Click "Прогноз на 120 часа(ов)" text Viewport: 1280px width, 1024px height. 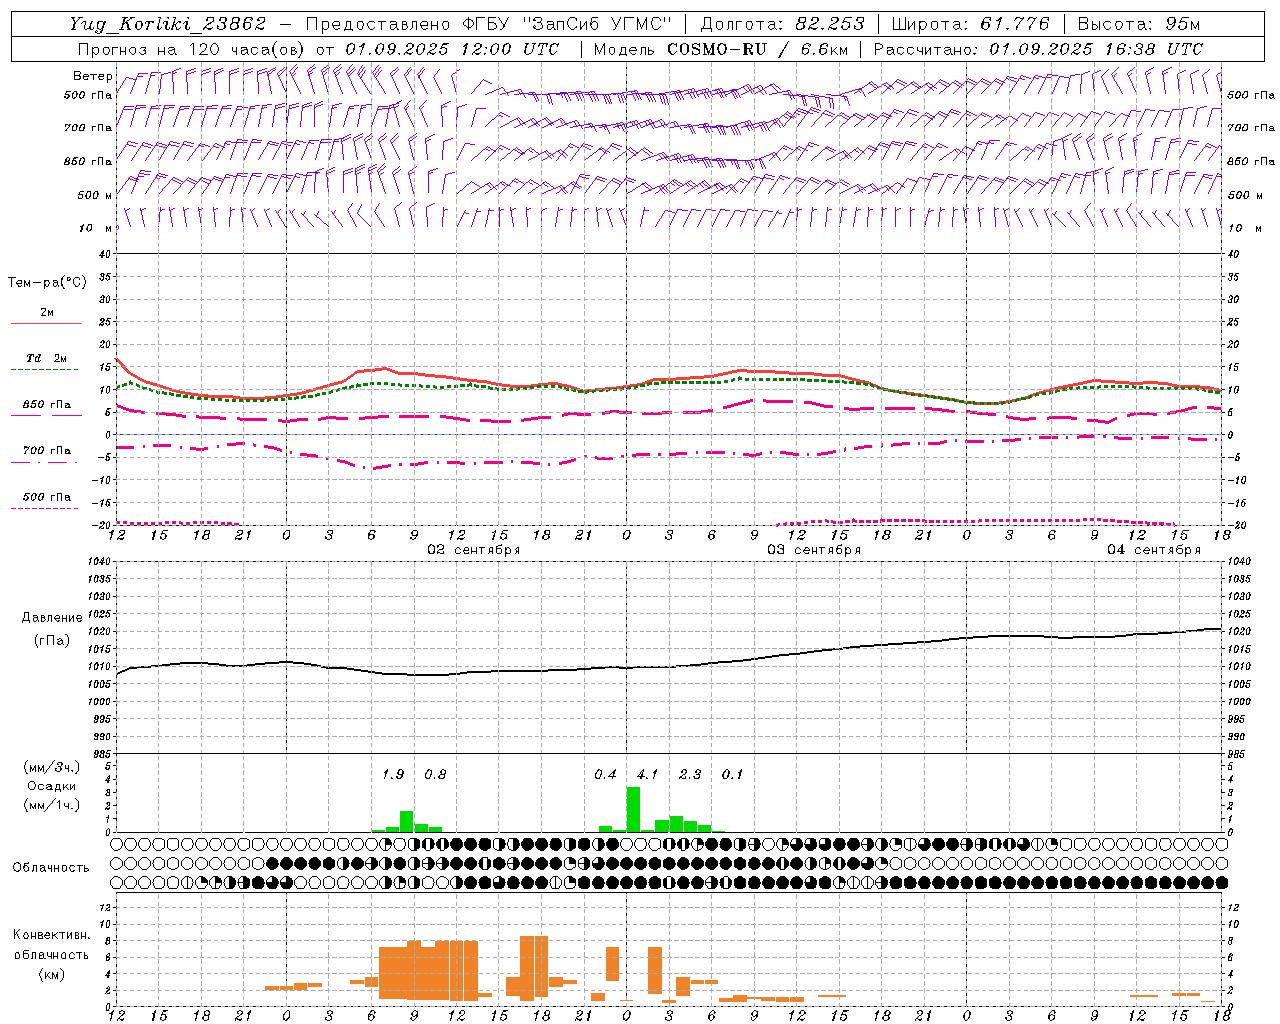[193, 49]
